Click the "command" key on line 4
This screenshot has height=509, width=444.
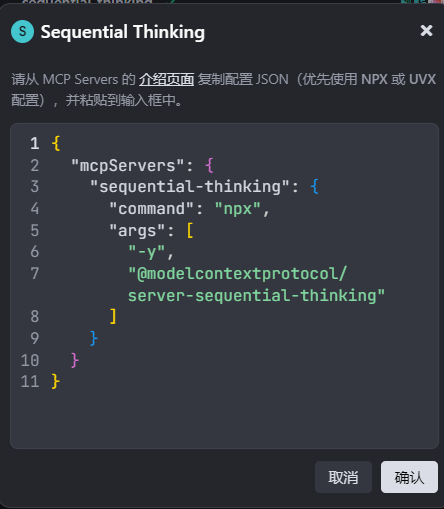pyautogui.click(x=152, y=209)
